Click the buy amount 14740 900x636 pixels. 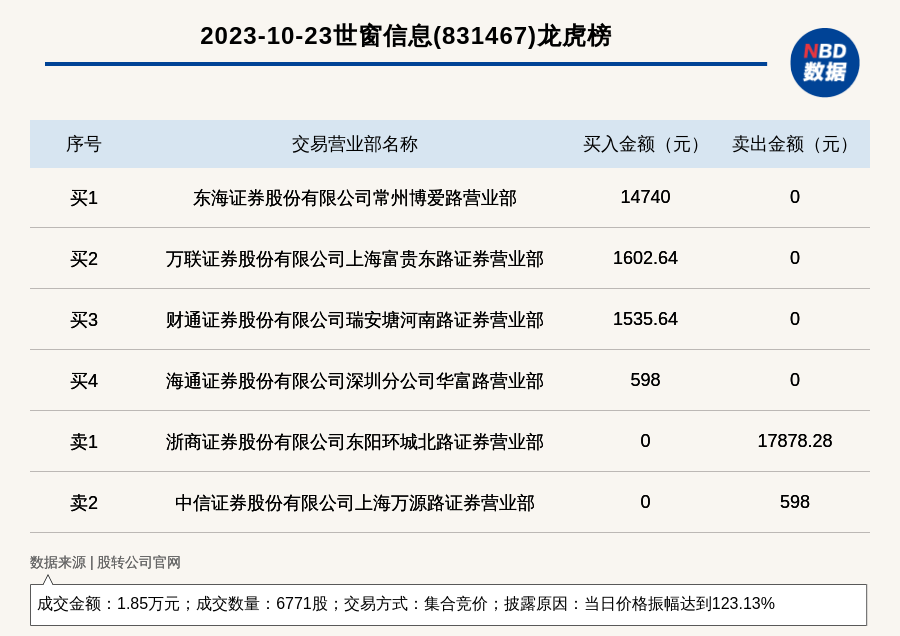(645, 197)
